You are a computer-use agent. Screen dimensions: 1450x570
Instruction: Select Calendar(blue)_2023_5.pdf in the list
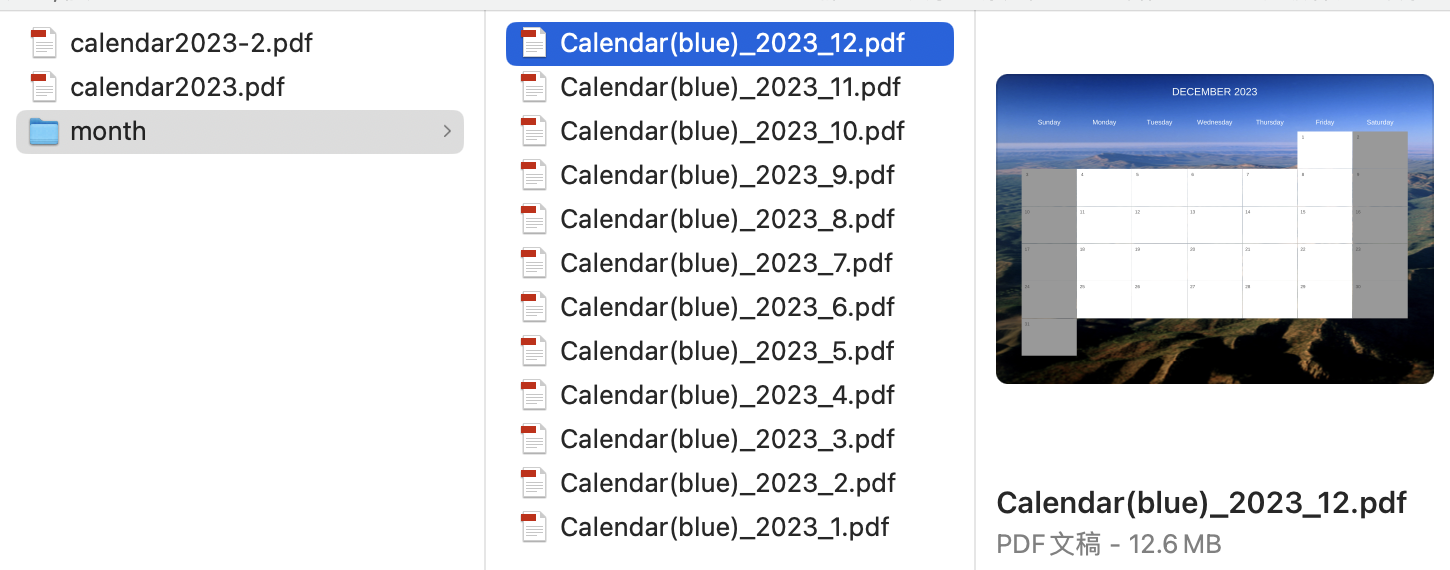(x=727, y=351)
